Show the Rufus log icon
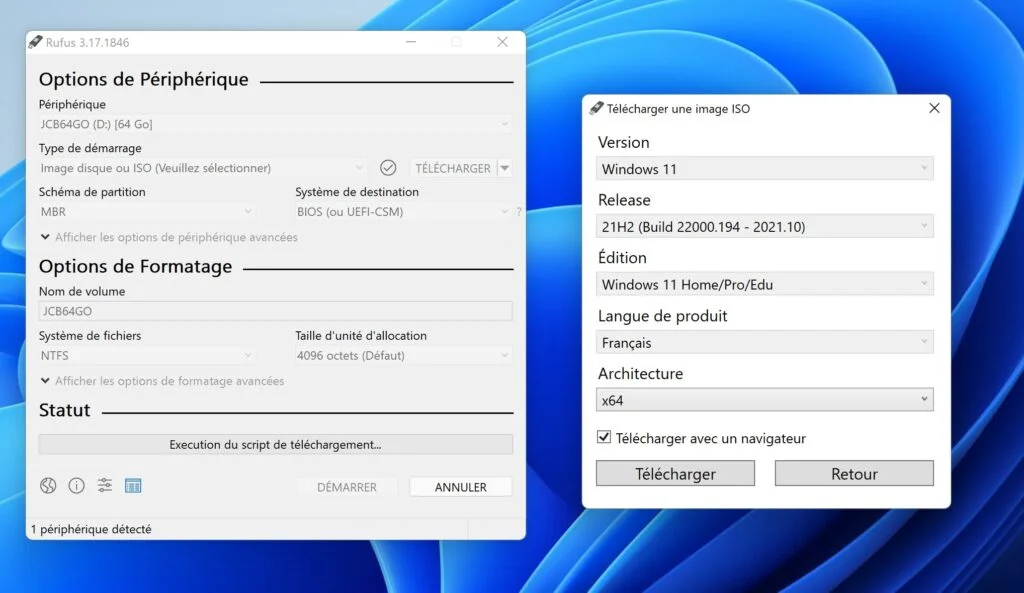 133,485
